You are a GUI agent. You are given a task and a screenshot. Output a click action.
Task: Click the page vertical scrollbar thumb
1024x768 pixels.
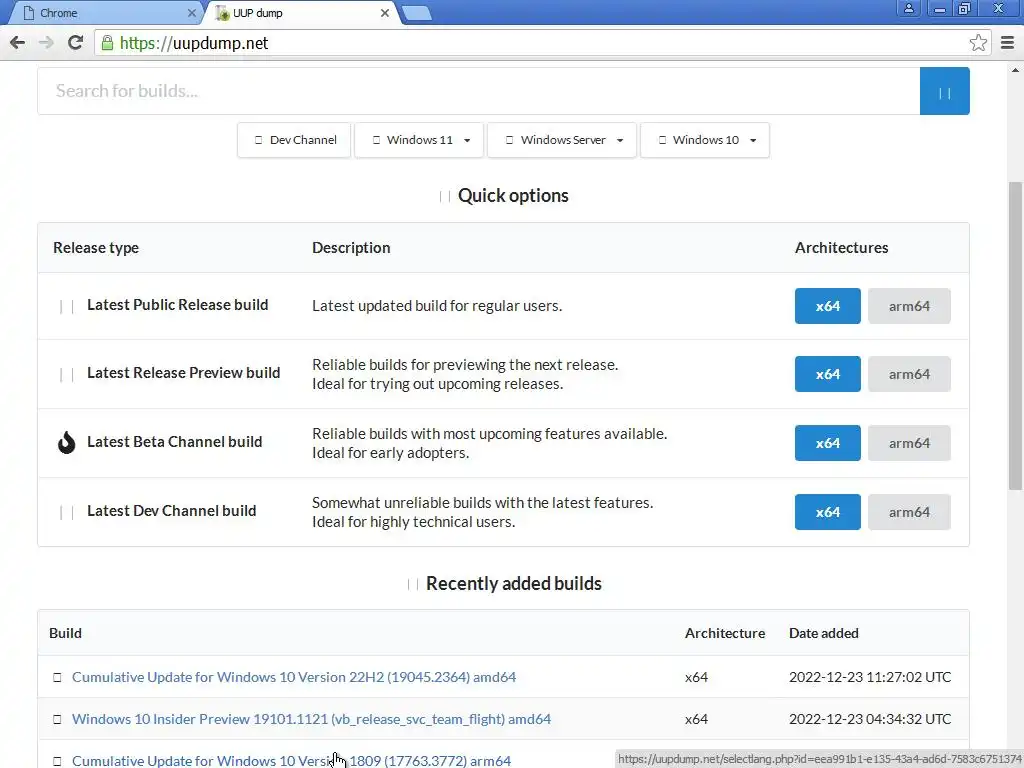coord(1015,336)
